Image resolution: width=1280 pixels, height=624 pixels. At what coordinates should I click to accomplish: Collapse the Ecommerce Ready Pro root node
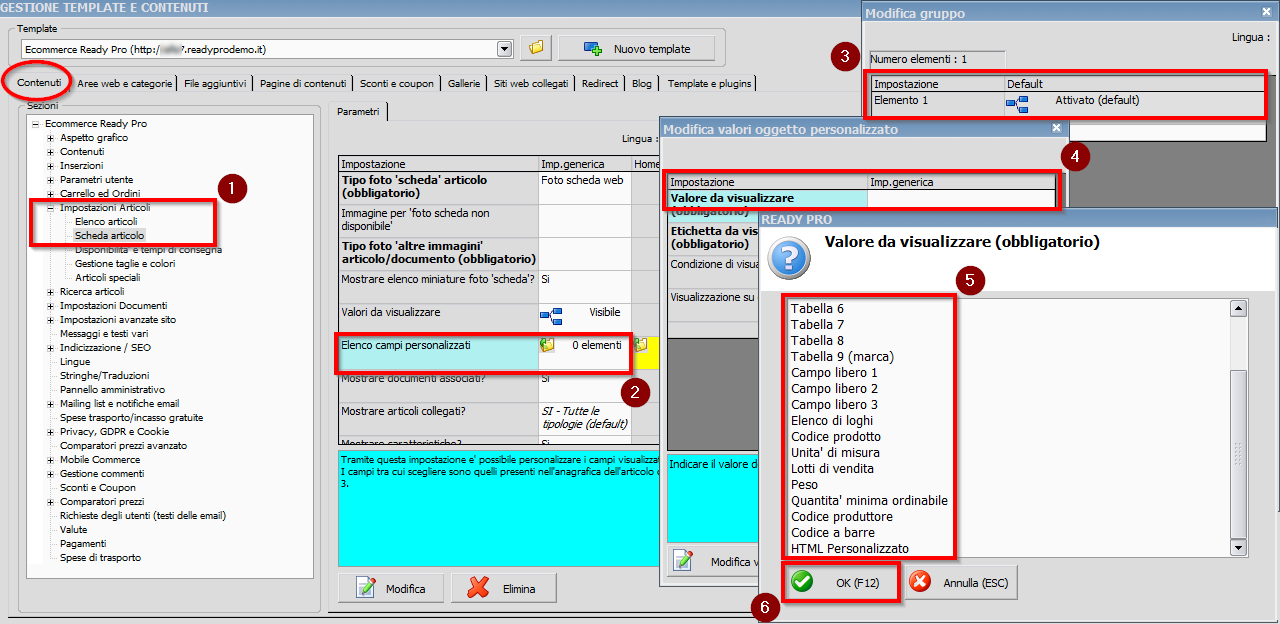point(36,124)
